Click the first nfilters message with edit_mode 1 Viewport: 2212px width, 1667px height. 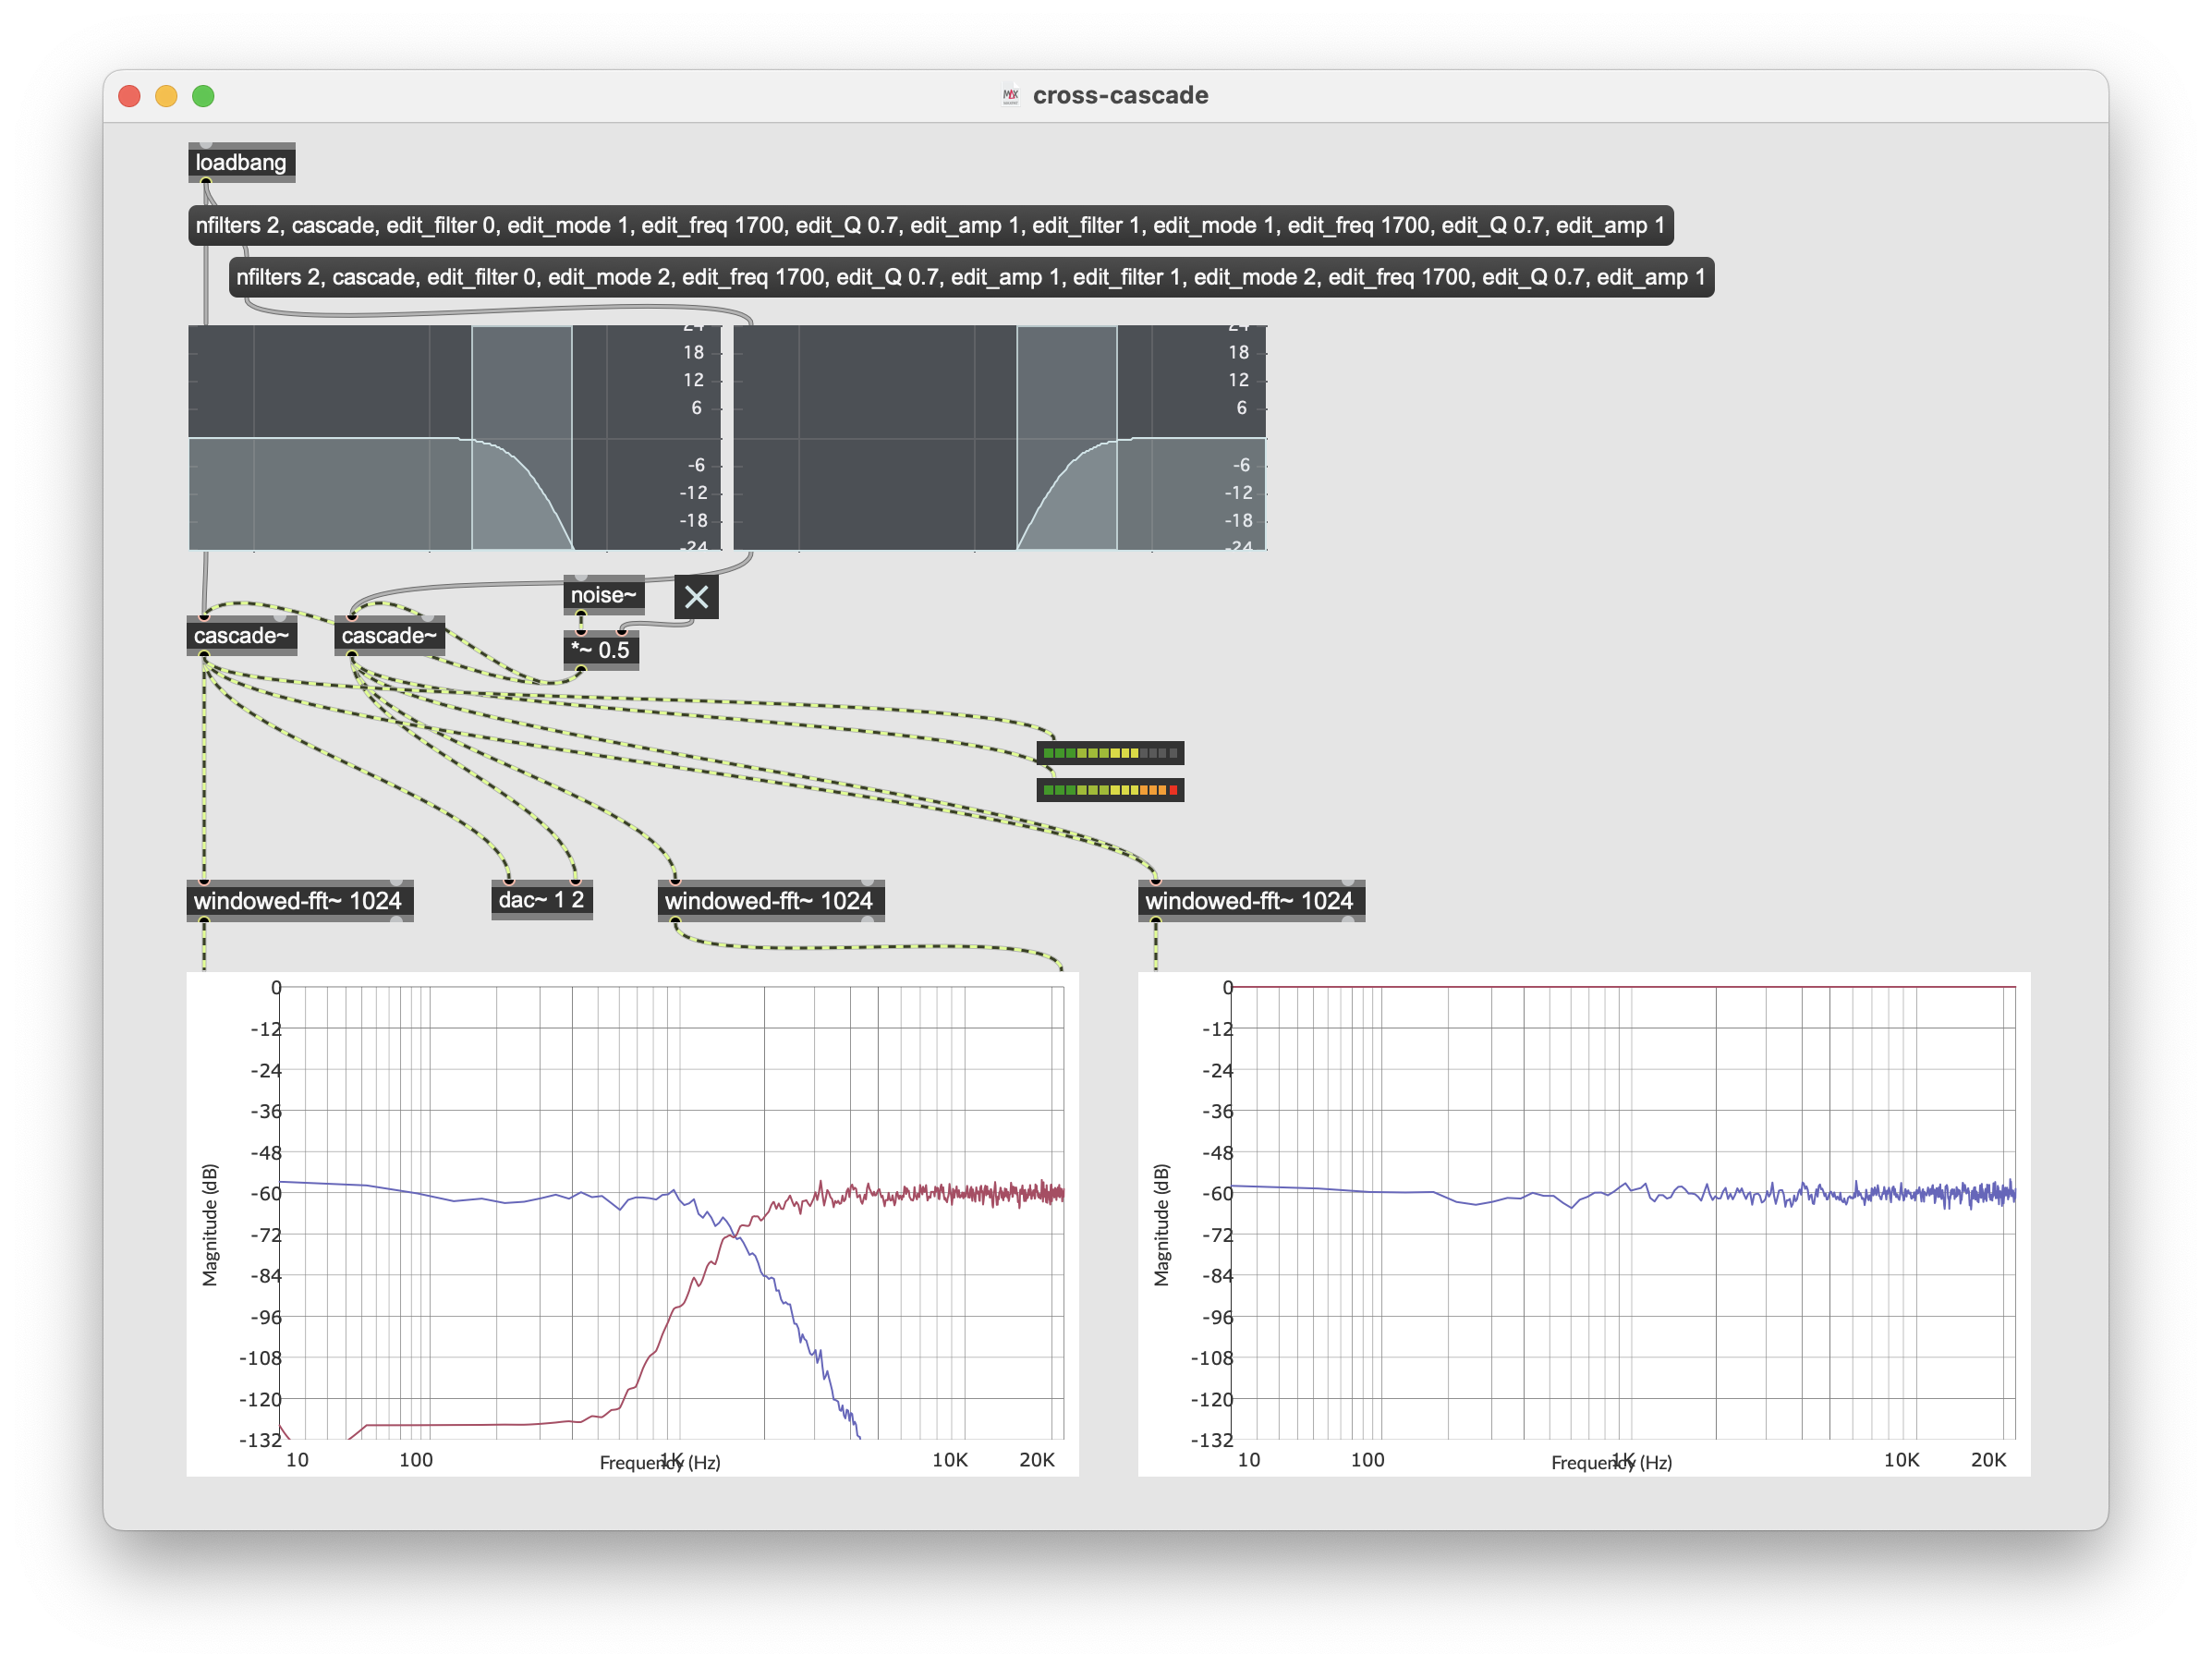coord(930,225)
